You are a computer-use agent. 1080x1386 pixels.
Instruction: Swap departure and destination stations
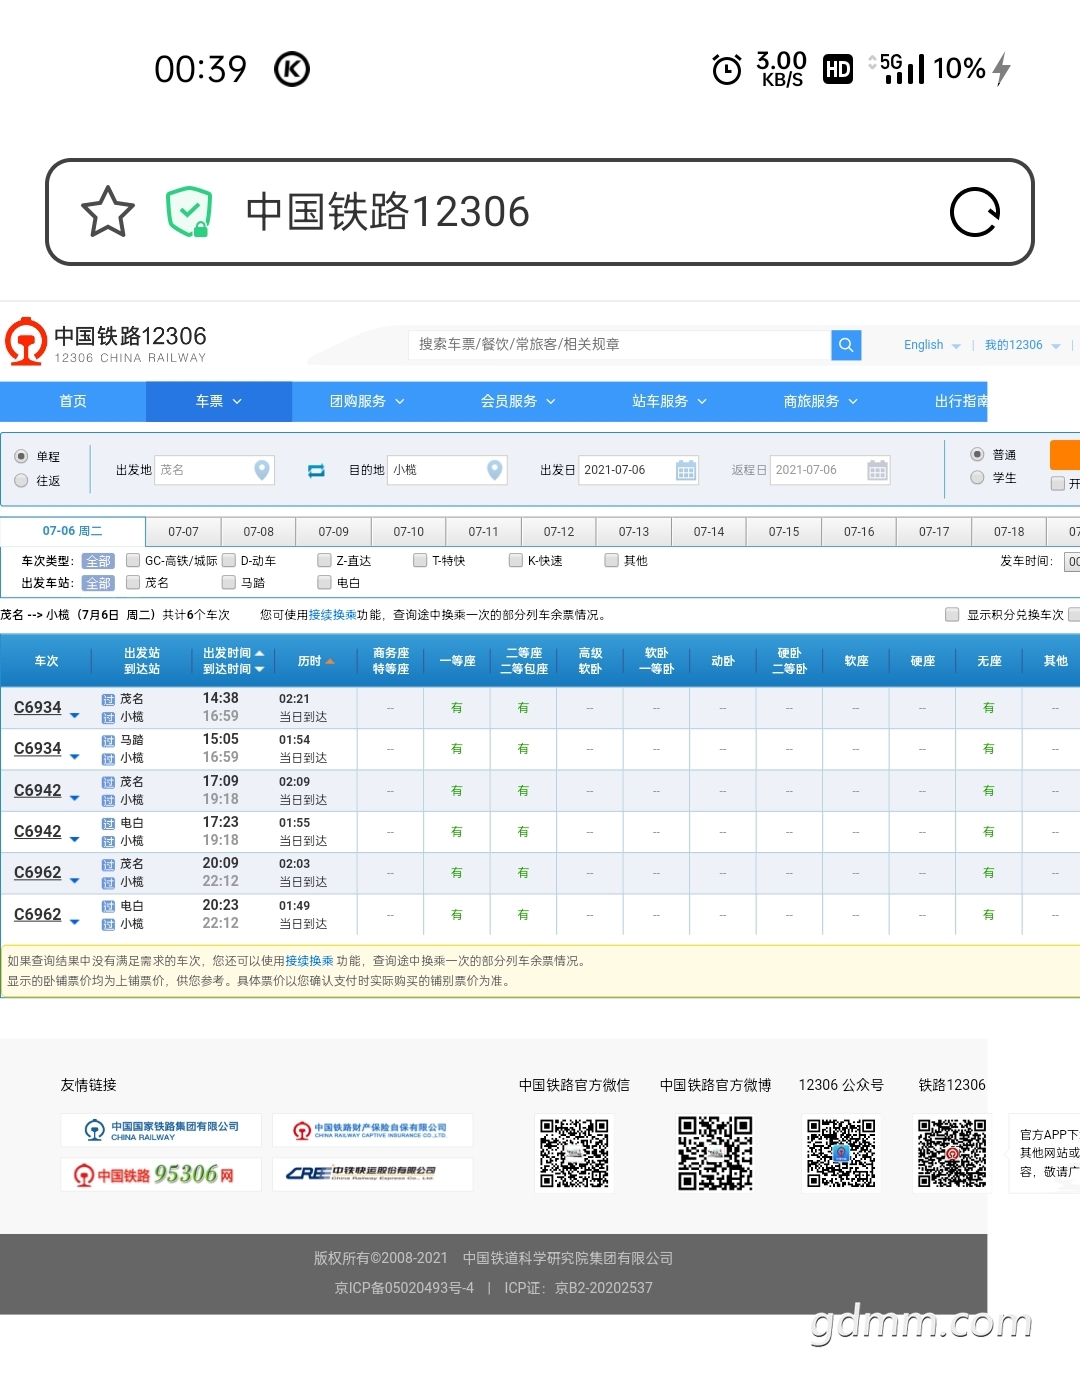pos(316,470)
